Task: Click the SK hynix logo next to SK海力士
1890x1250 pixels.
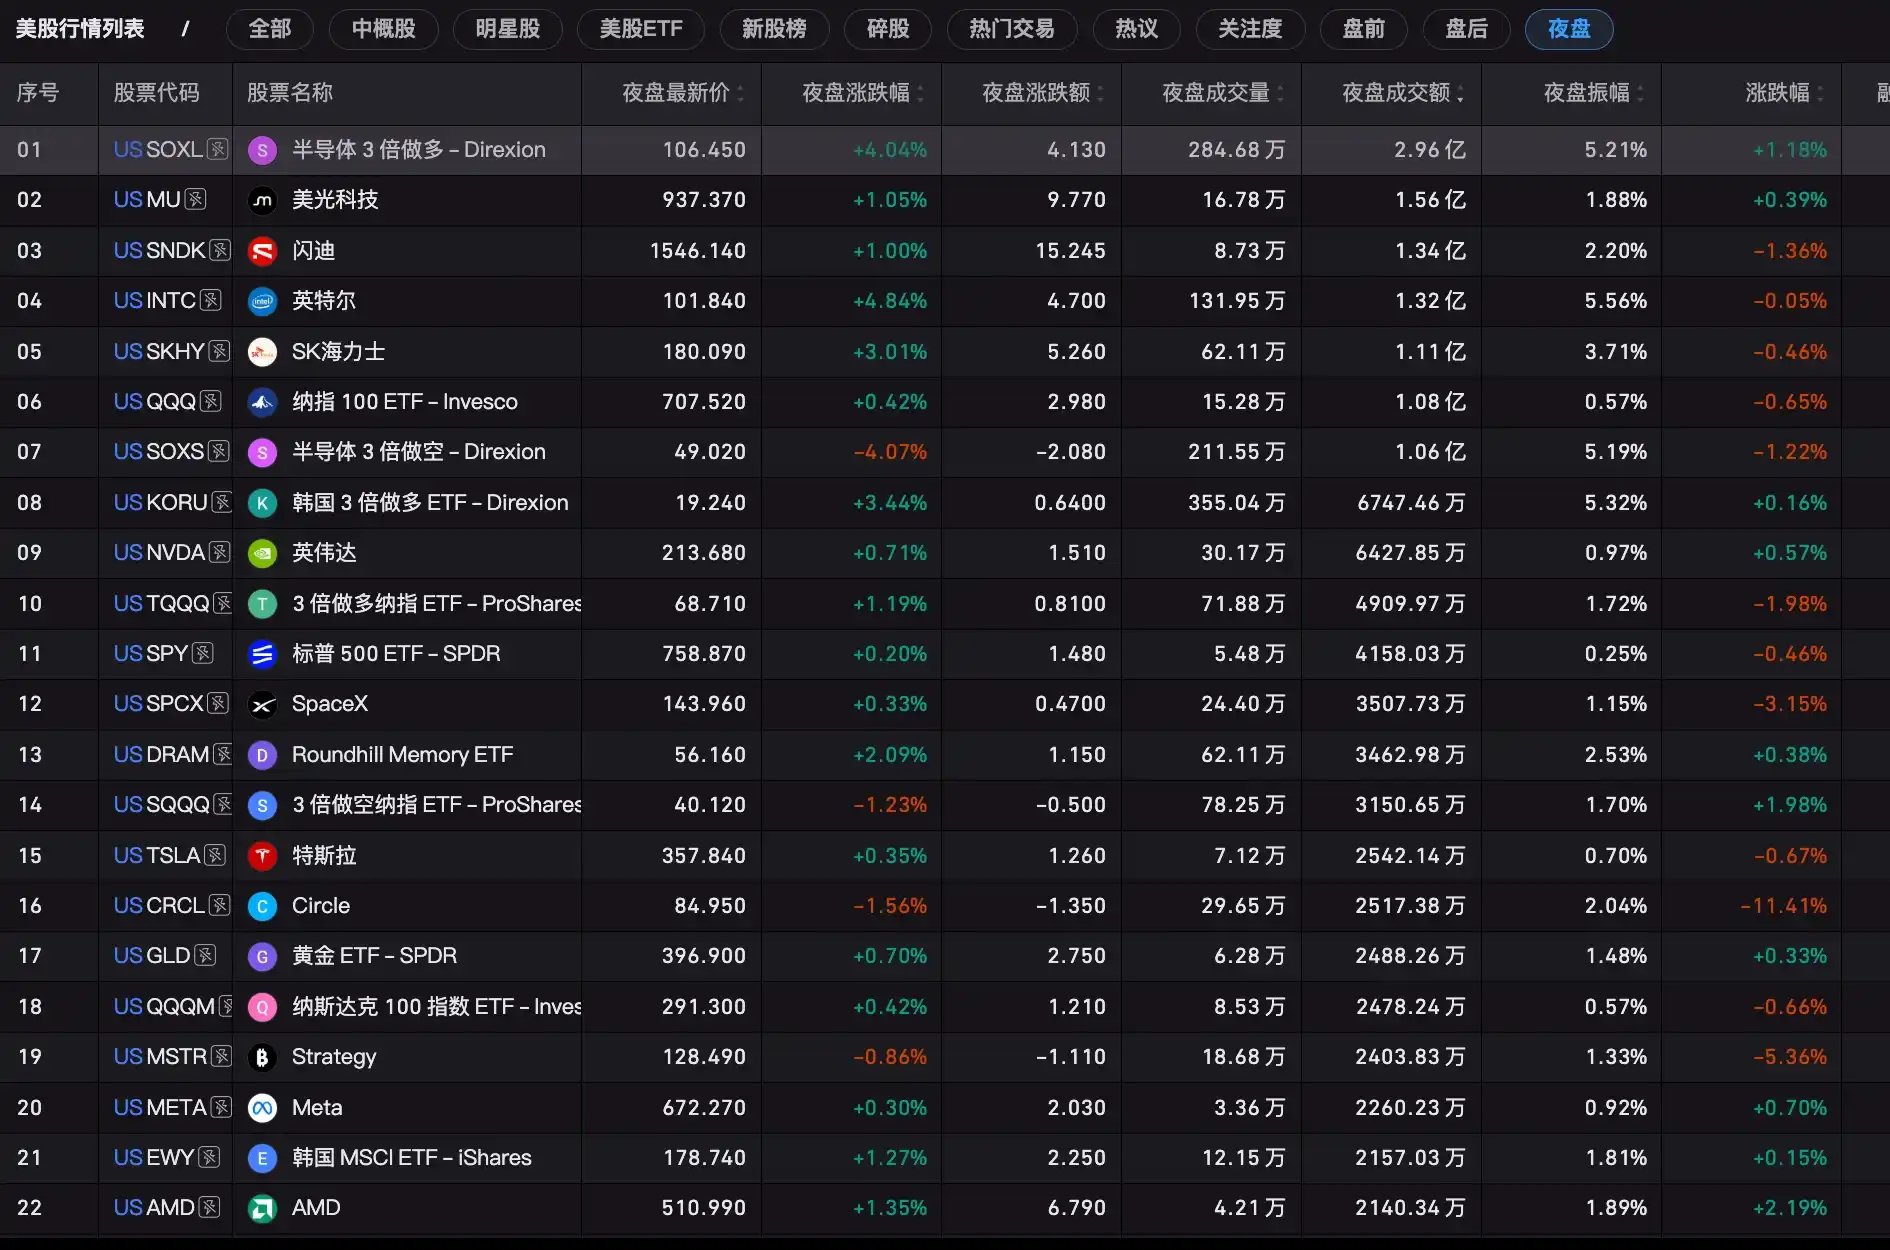Action: click(x=262, y=352)
